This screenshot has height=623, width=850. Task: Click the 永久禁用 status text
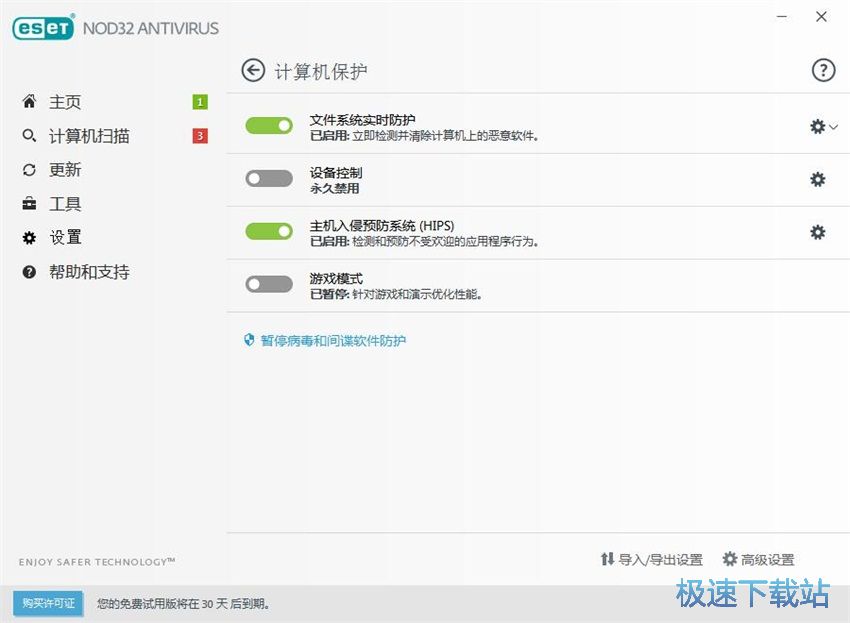pyautogui.click(x=334, y=188)
